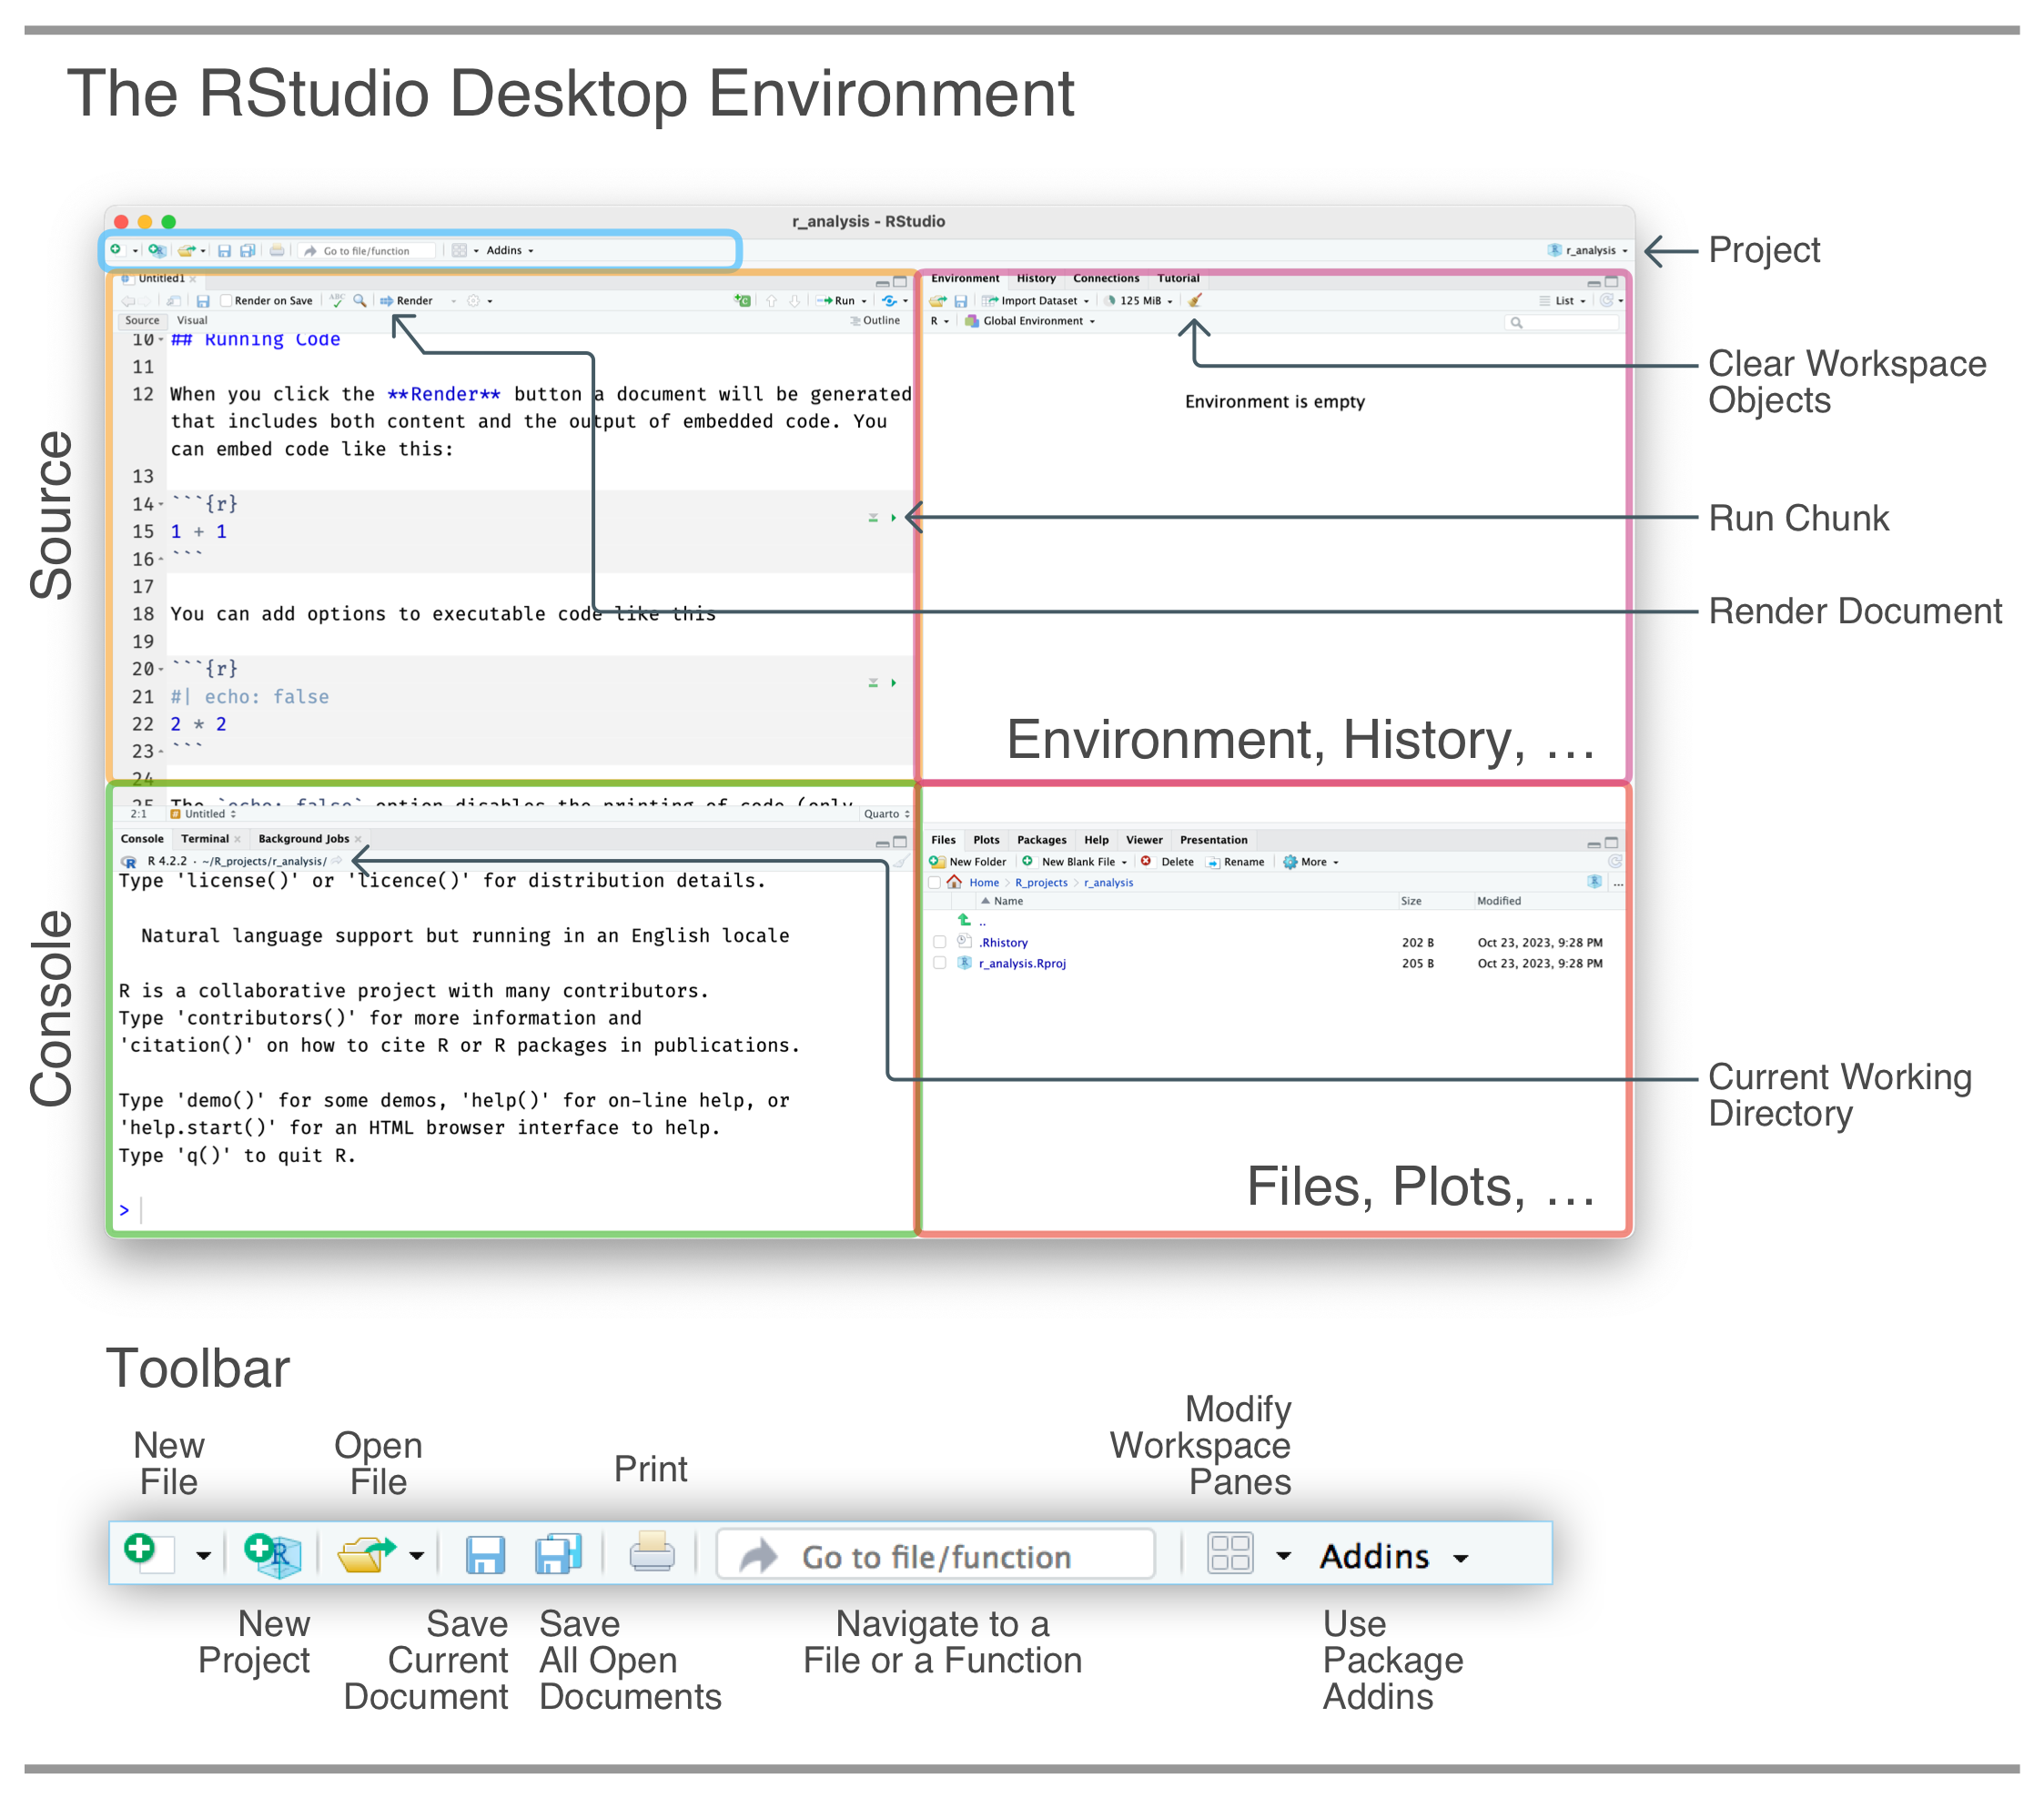
Task: Click the view working directory arrow icon in the Console
Action: click(337, 861)
